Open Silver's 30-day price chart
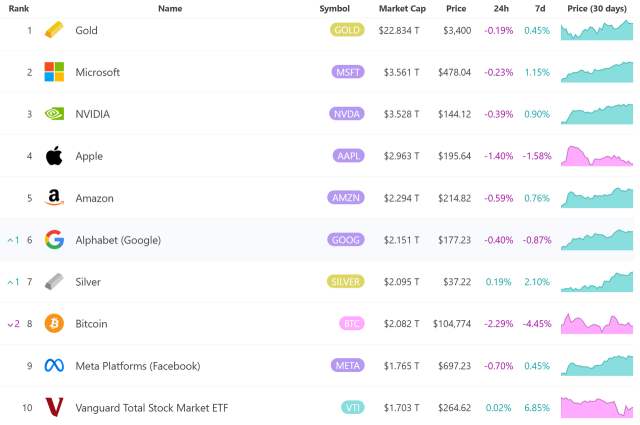This screenshot has width=640, height=425. pos(597,282)
